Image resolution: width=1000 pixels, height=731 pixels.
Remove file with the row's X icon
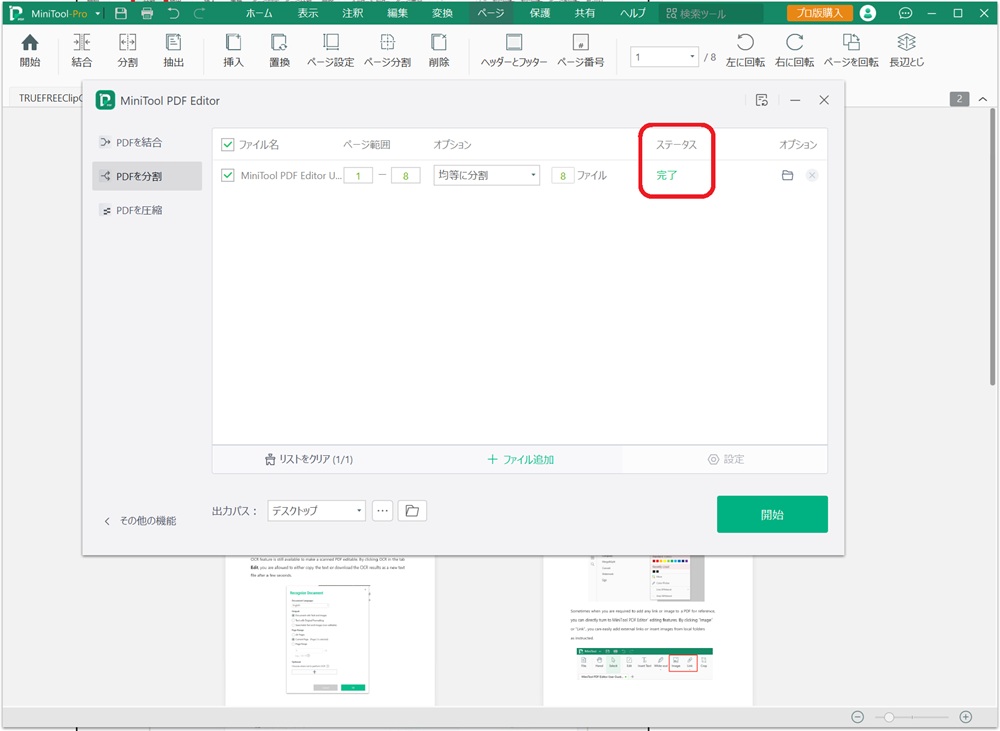click(x=812, y=175)
